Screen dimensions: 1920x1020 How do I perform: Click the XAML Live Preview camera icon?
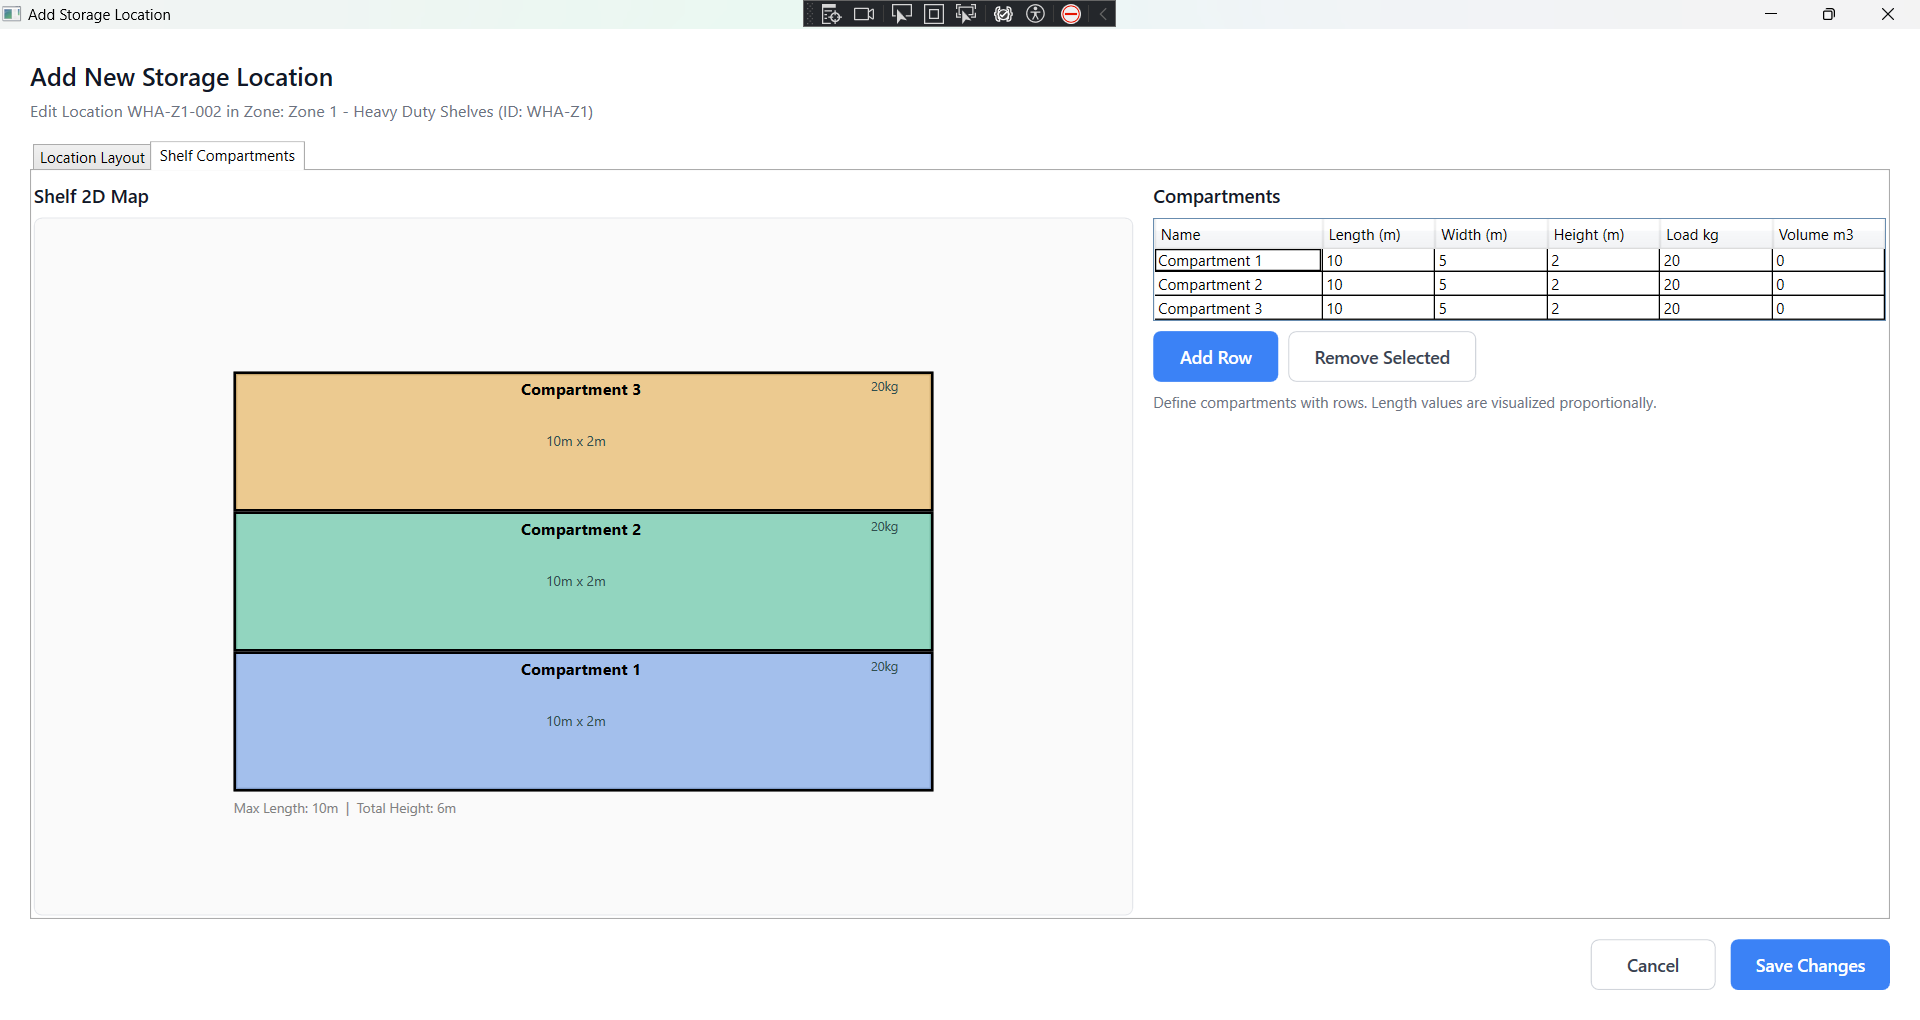coord(864,14)
